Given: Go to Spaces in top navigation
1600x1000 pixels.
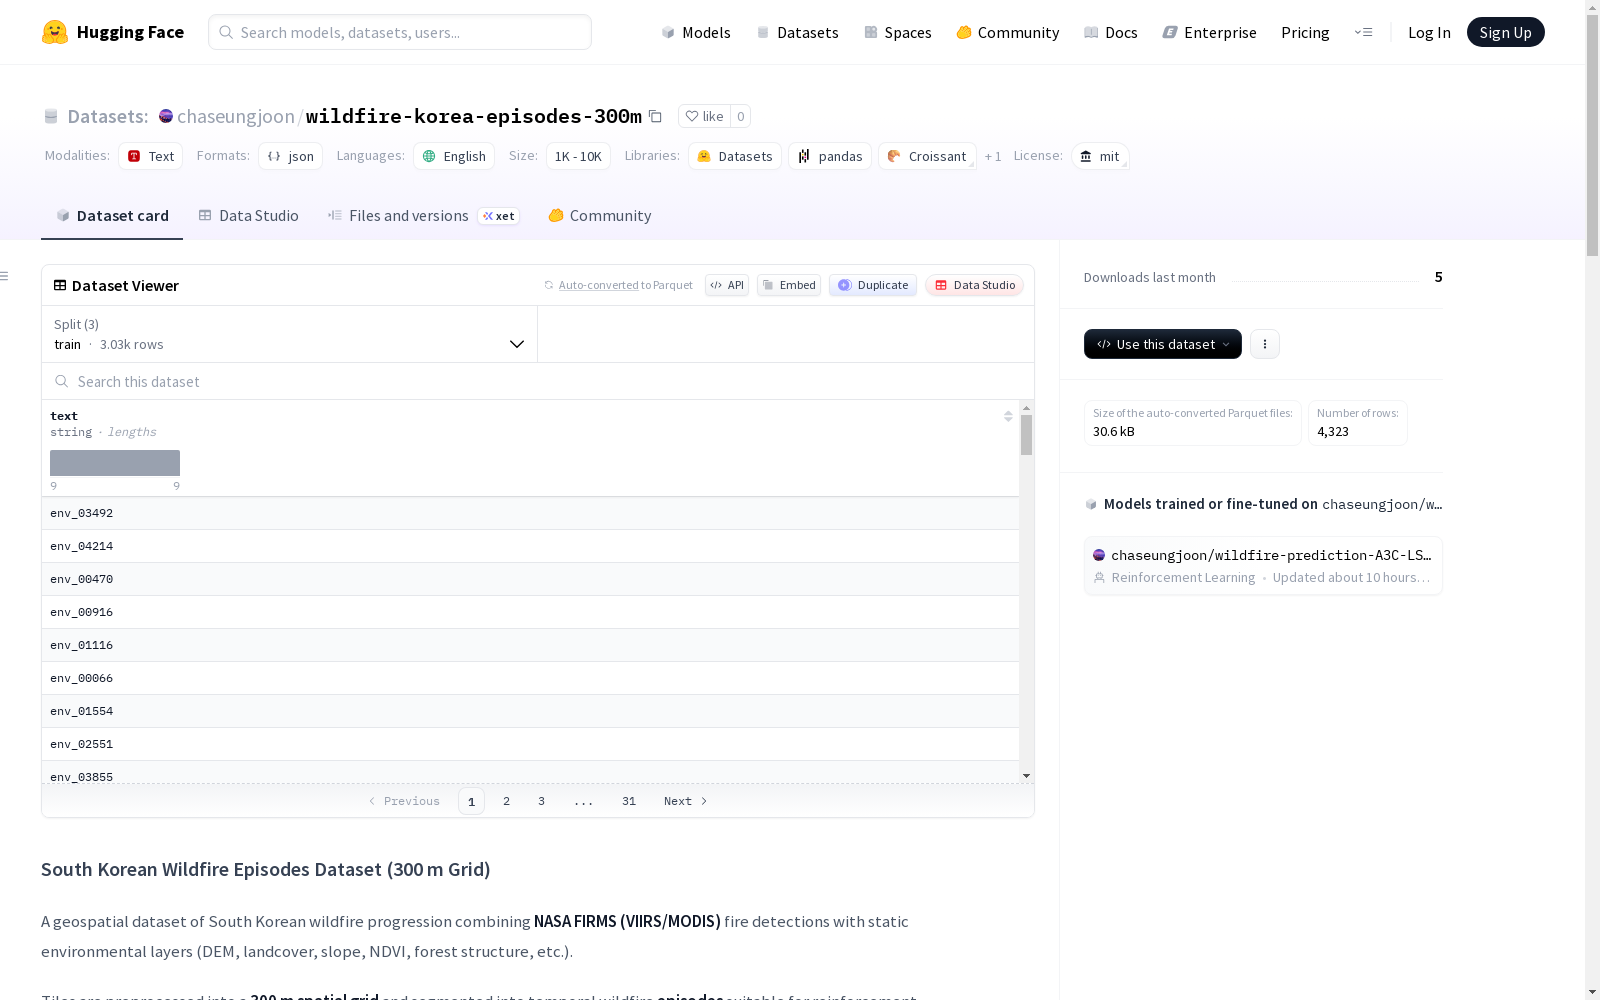Looking at the screenshot, I should [x=898, y=32].
